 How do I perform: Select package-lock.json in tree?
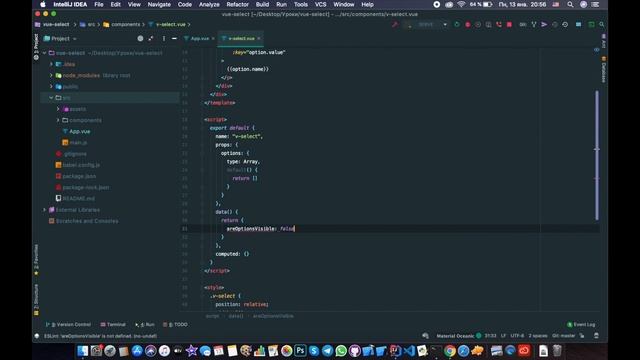point(86,187)
